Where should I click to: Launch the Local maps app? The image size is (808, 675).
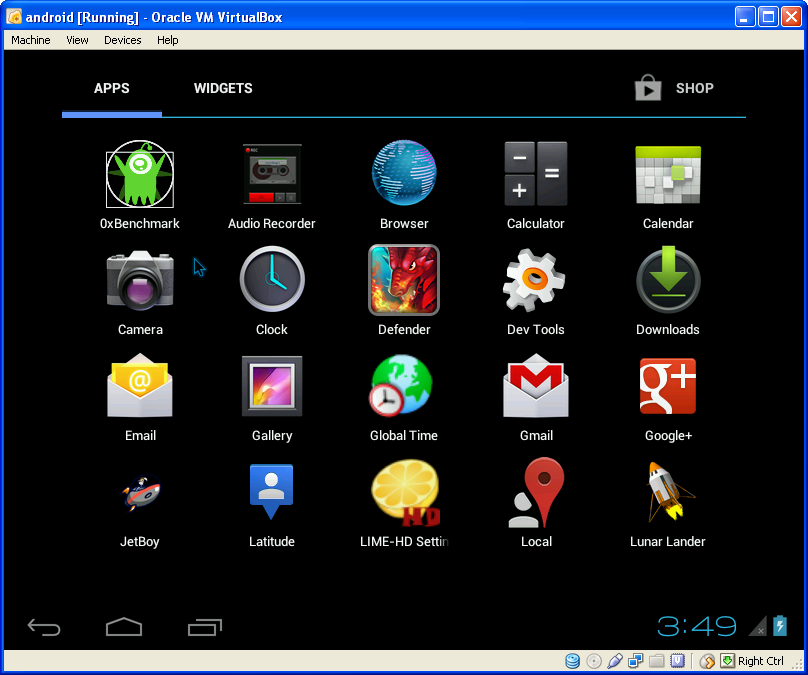click(x=536, y=493)
